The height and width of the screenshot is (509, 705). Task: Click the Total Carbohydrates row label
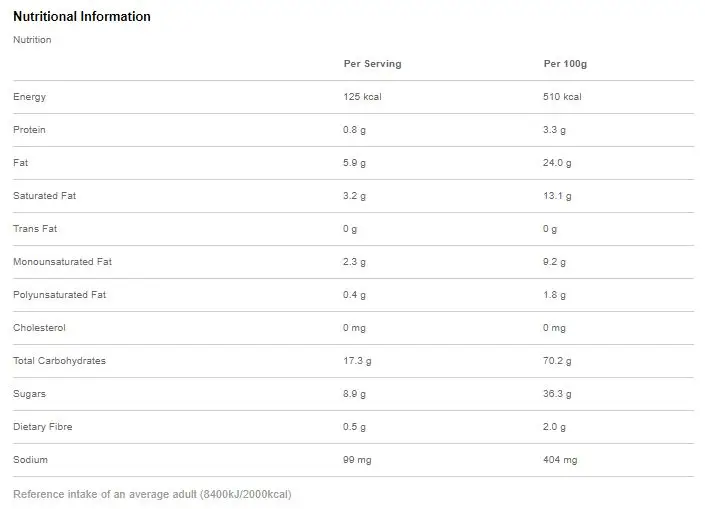coord(59,361)
